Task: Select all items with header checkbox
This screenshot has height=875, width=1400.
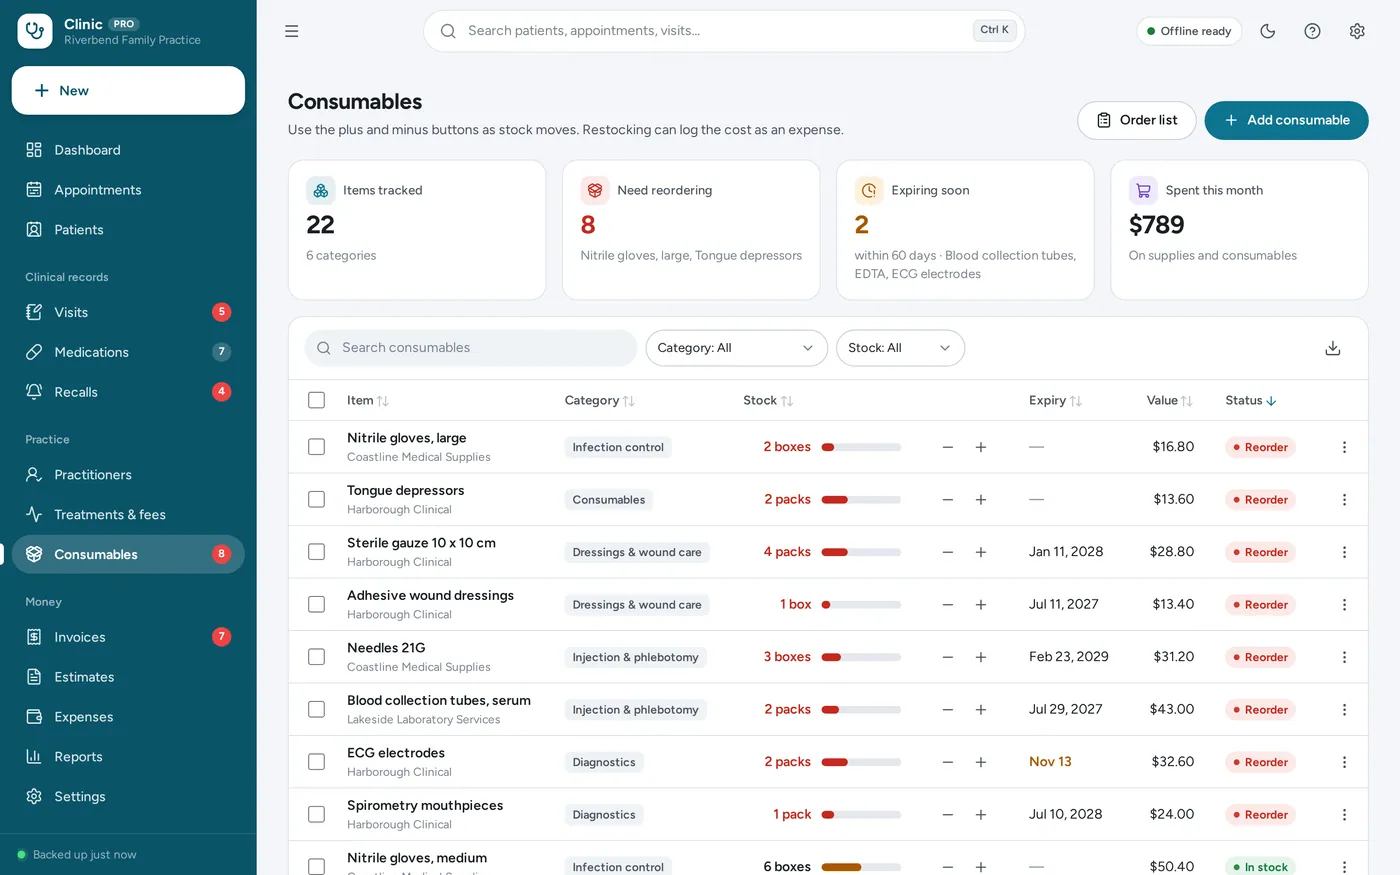Action: 317,400
